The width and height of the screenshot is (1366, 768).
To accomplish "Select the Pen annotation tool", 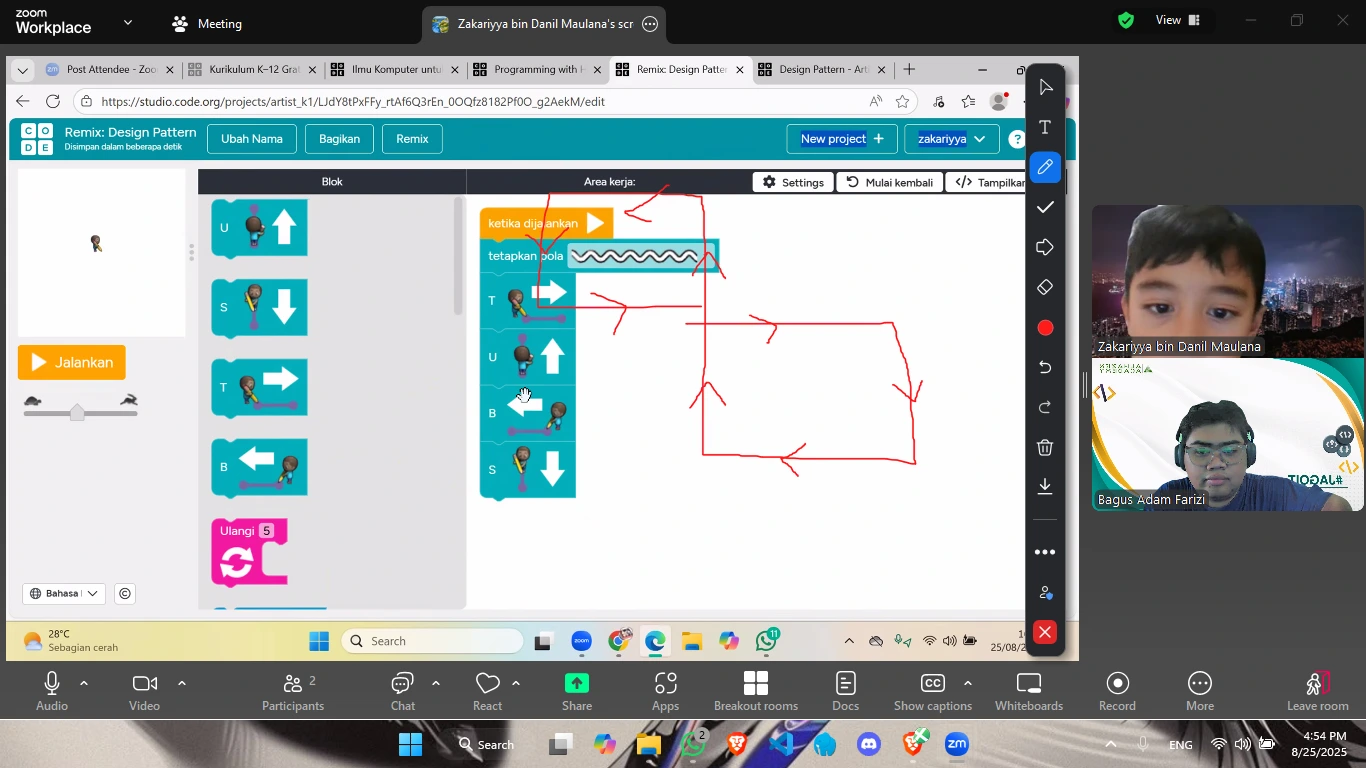I will tap(1044, 167).
